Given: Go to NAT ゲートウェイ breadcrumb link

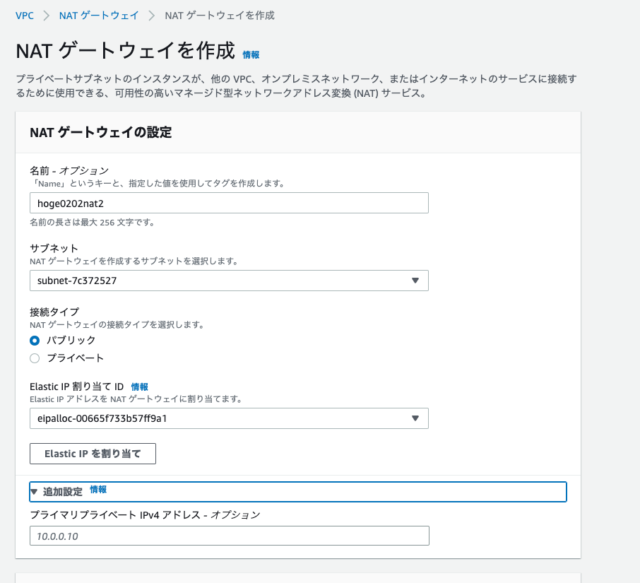Looking at the screenshot, I should pos(99,16).
